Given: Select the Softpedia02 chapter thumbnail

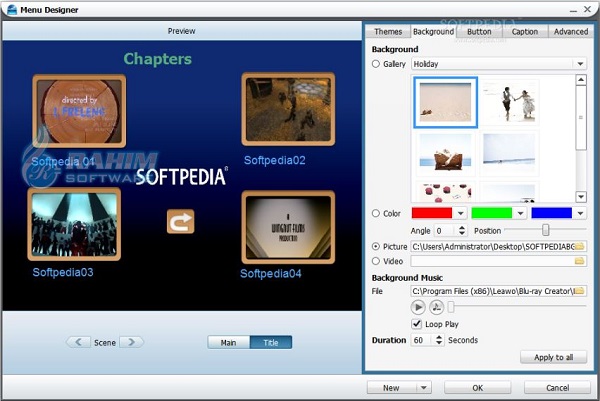Looking at the screenshot, I should (x=288, y=109).
